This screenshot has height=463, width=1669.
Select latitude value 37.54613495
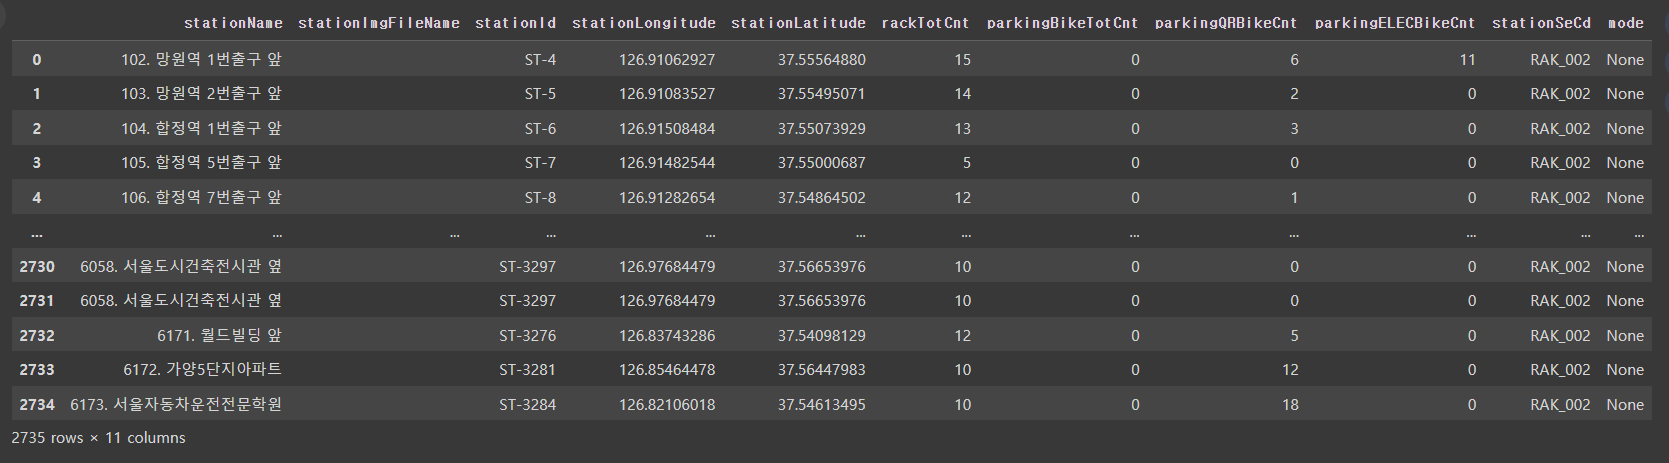[x=822, y=405]
